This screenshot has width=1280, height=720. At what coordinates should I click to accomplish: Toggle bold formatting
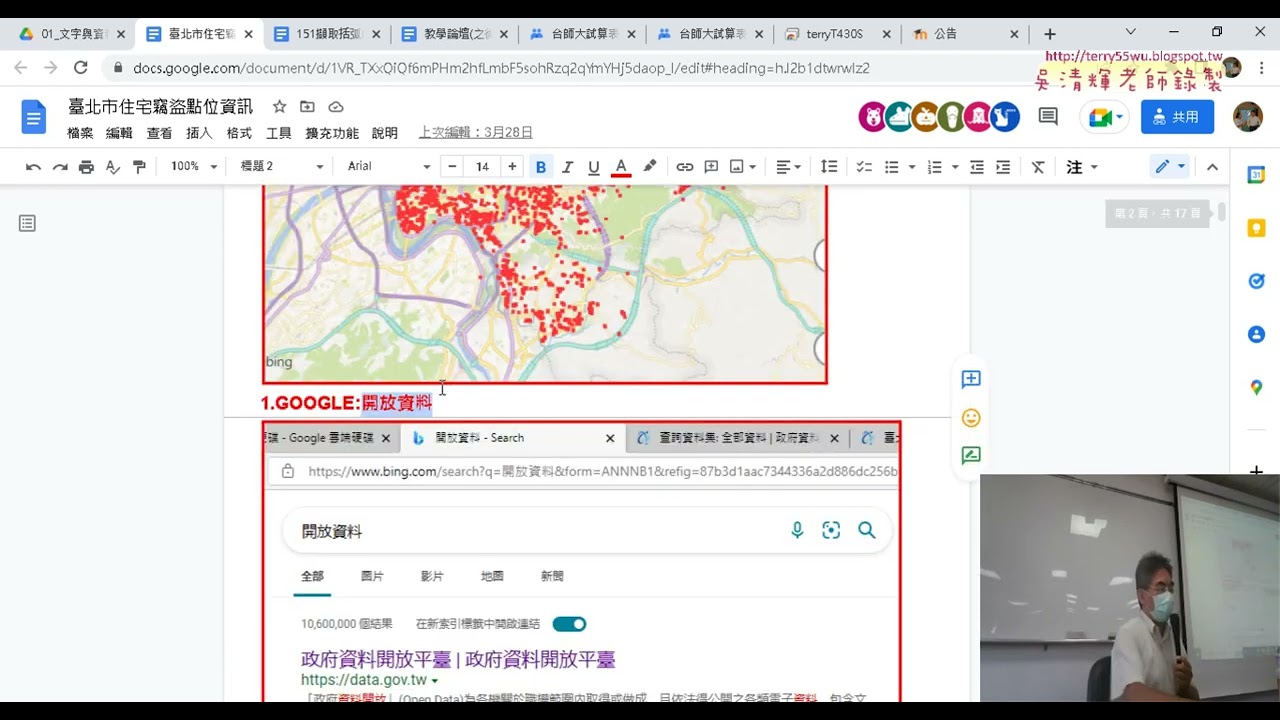click(541, 167)
